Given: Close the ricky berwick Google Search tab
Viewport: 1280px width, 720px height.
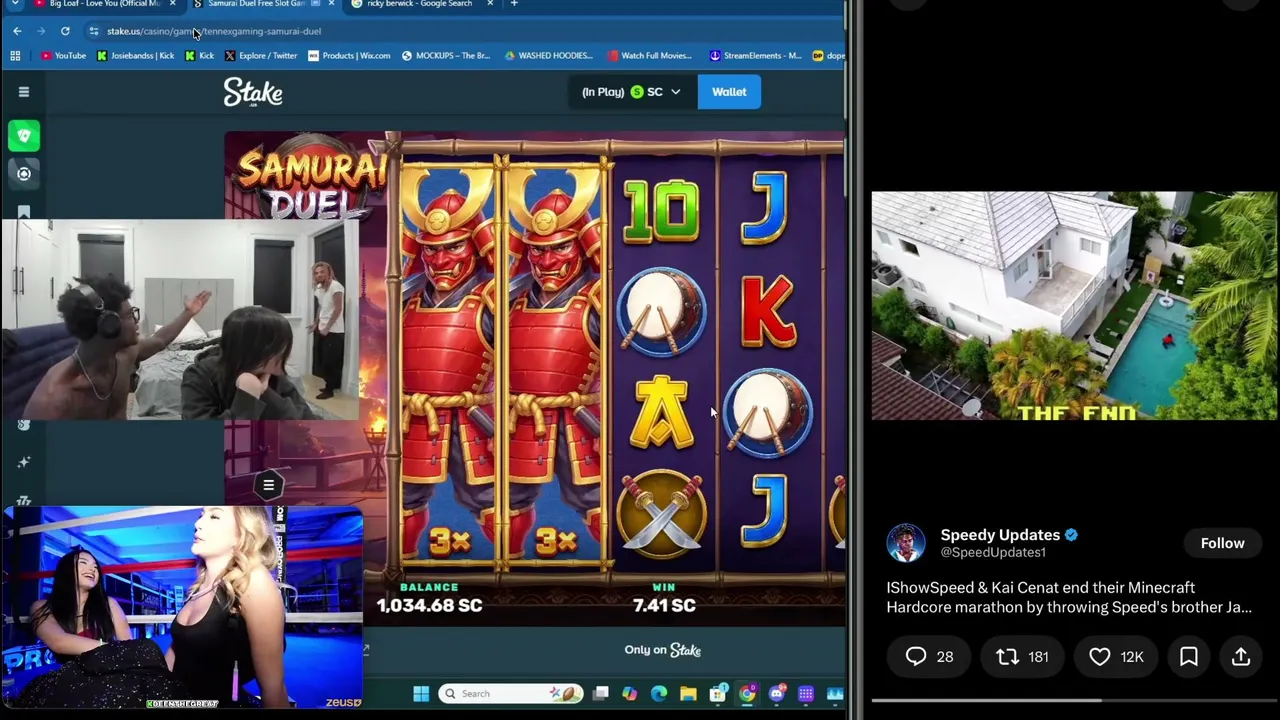Looking at the screenshot, I should [490, 4].
